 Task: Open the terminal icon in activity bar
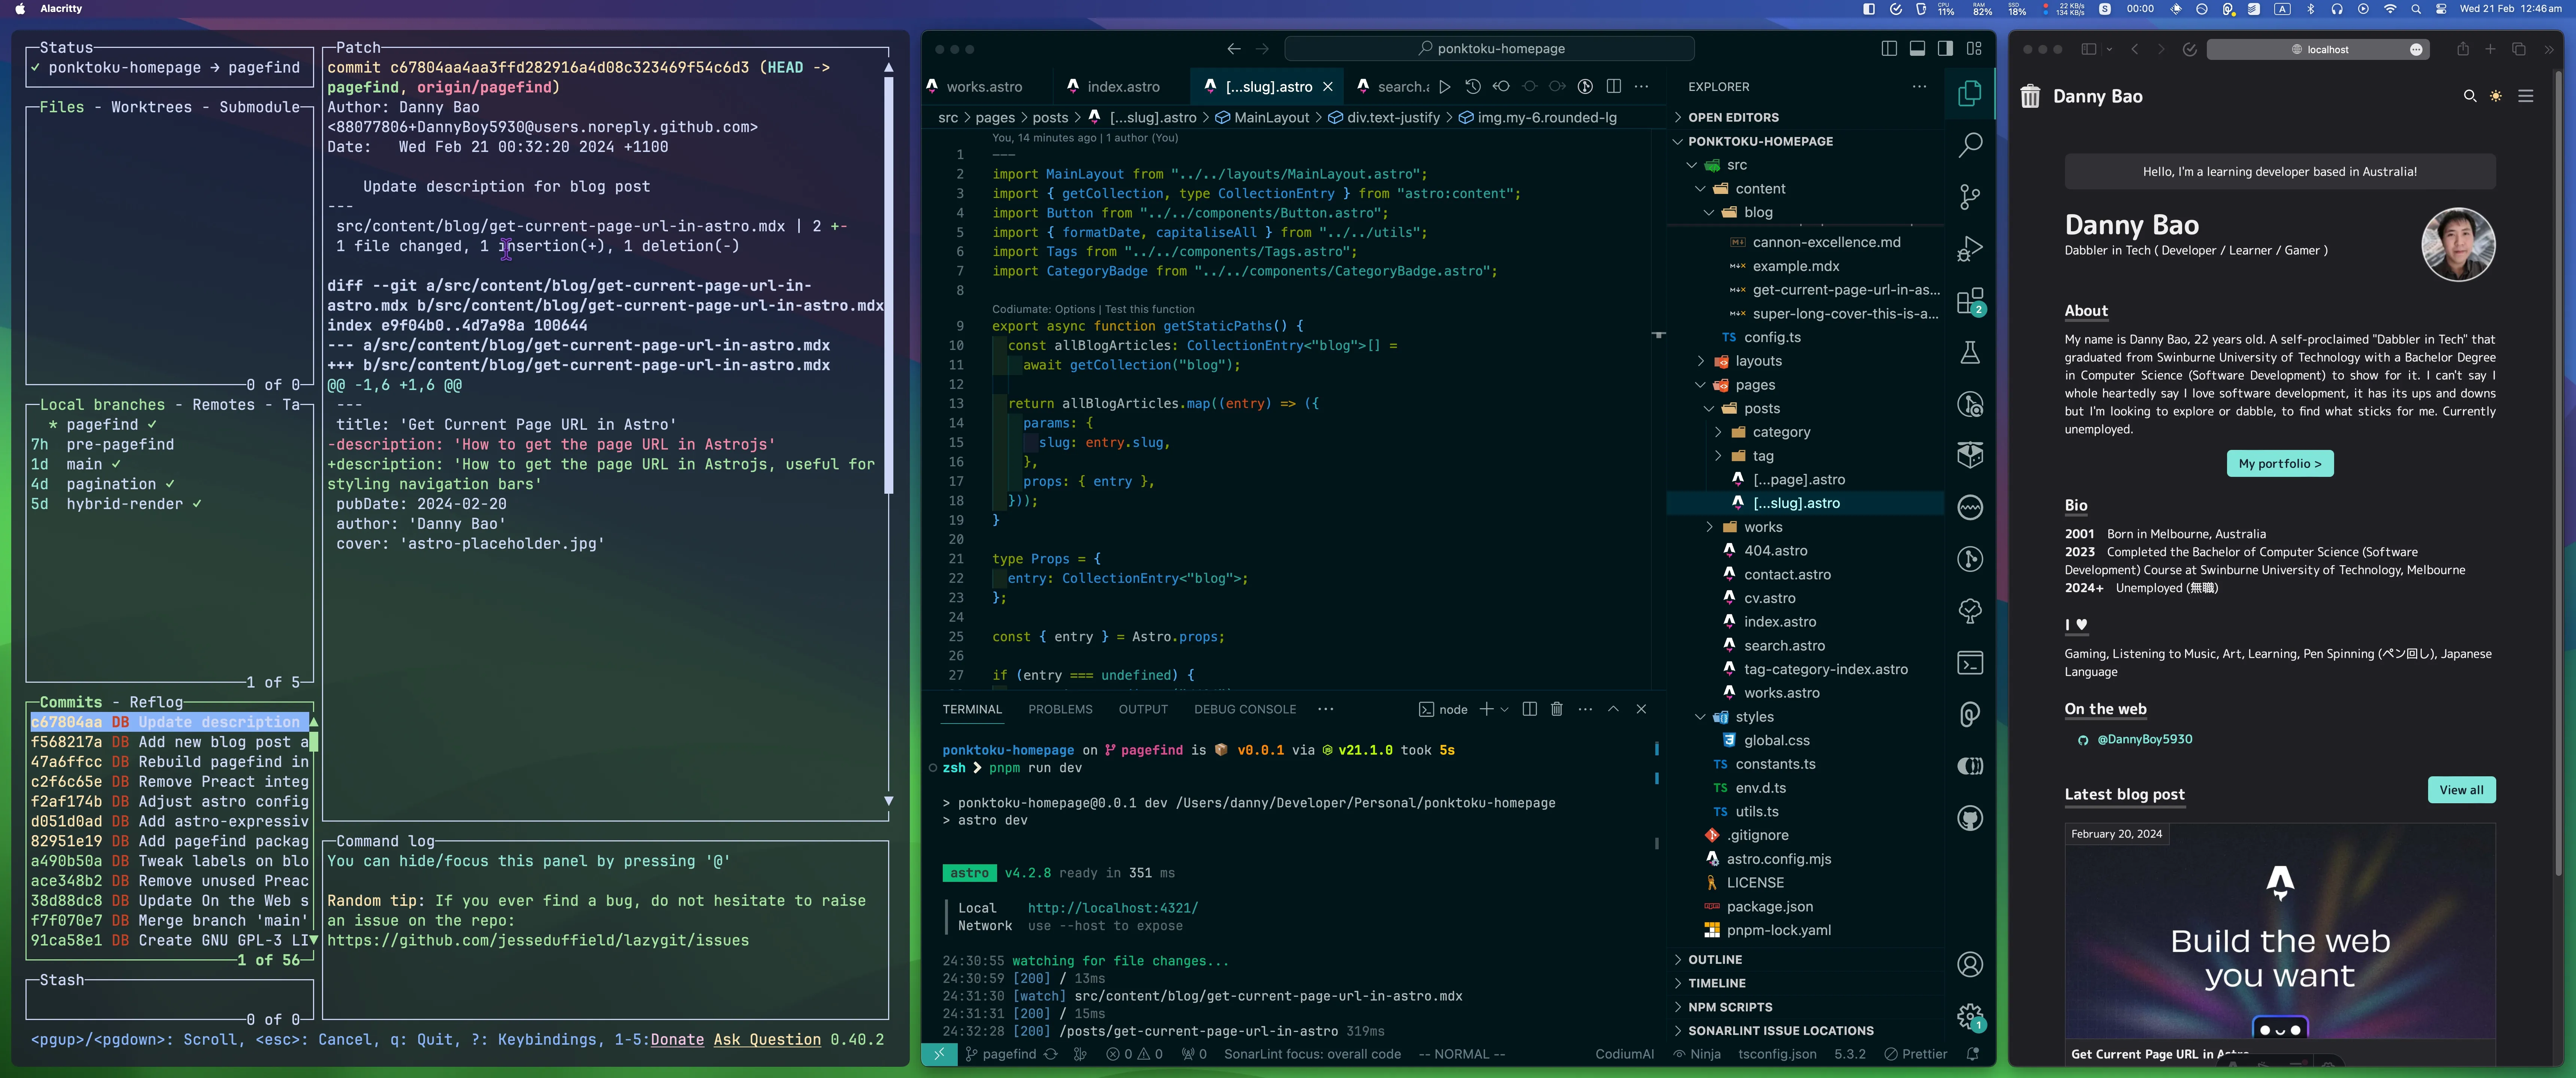tap(1970, 663)
